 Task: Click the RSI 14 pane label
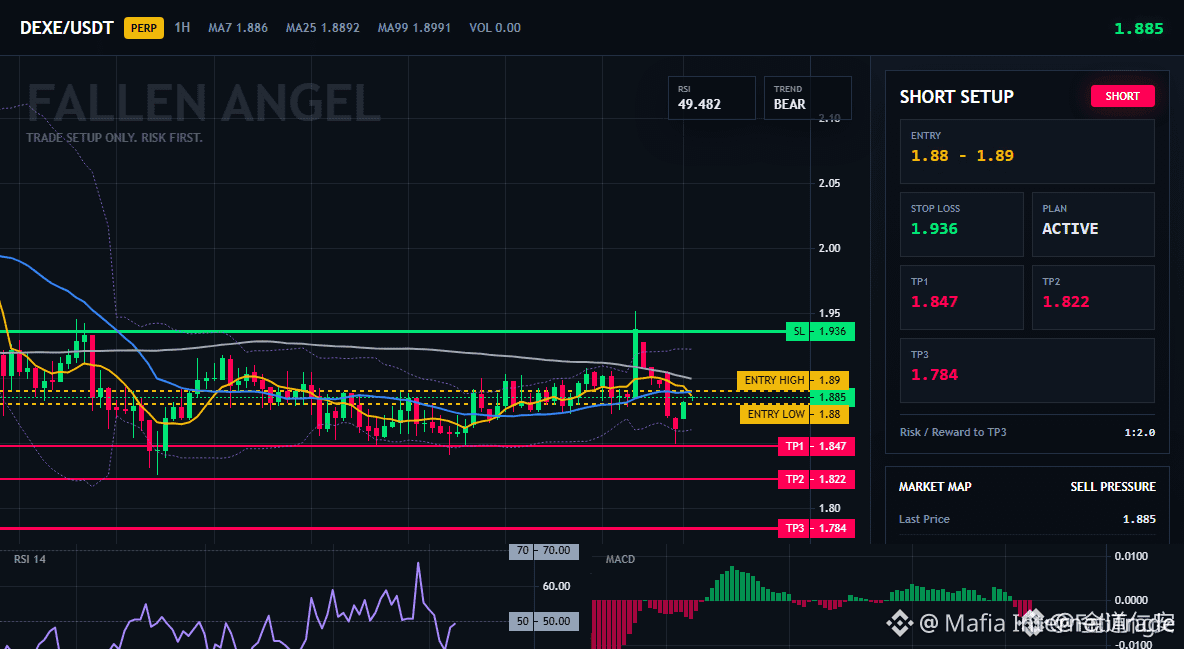[x=29, y=559]
